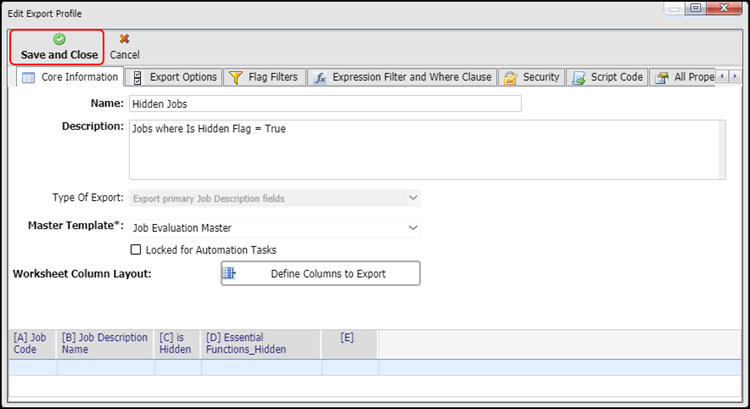Screen dimensions: 750x409
Task: Click the Core Information tab icon
Action: click(x=28, y=77)
